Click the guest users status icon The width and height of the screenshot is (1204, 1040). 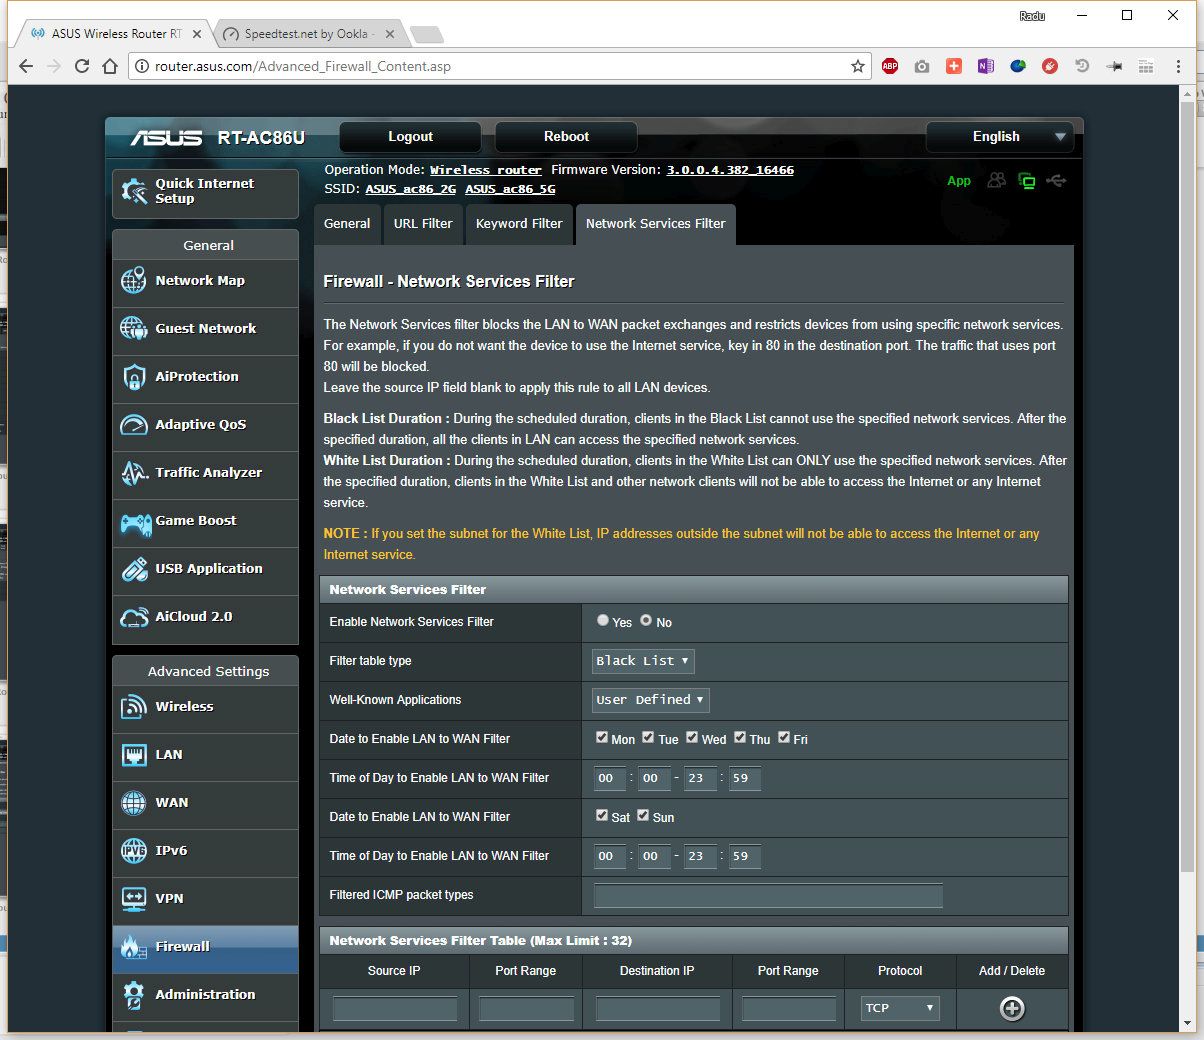click(996, 181)
